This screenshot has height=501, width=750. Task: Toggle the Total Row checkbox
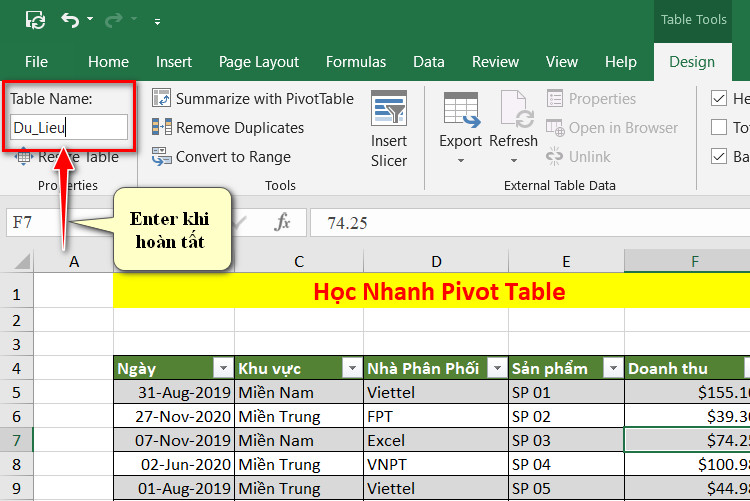[x=718, y=127]
